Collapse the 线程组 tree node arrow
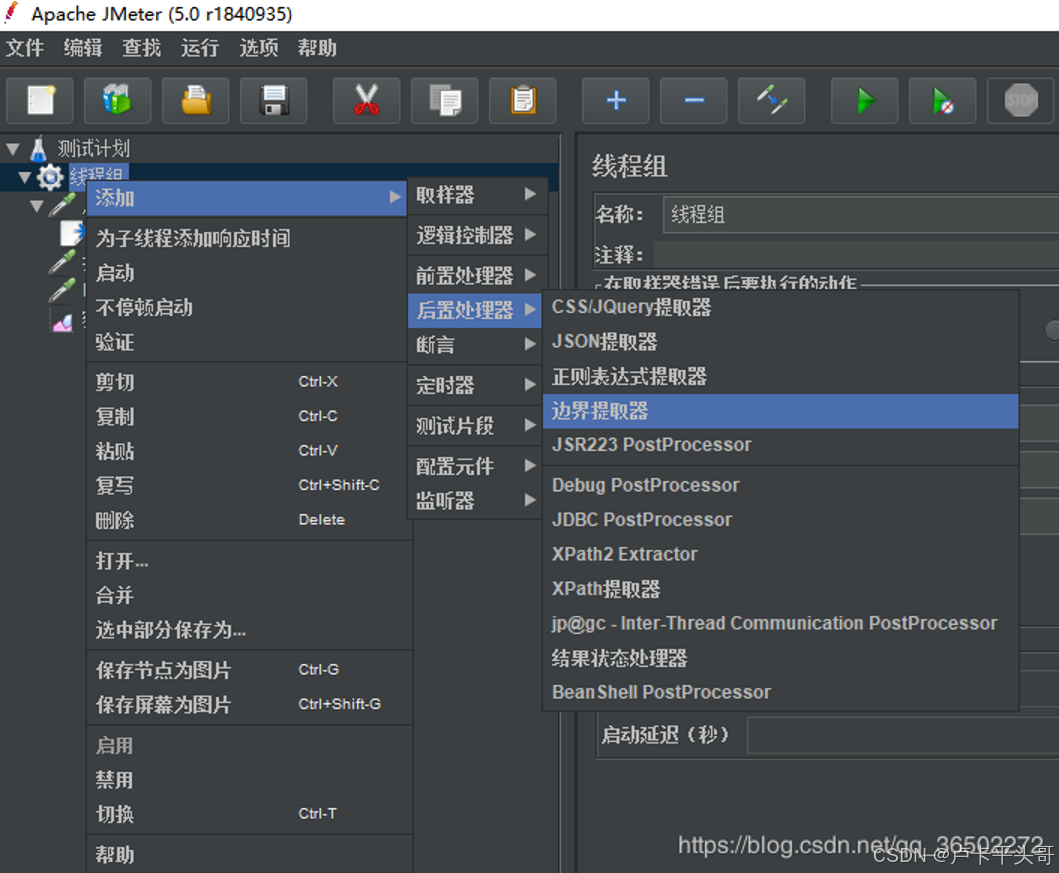The image size is (1059, 873). (25, 178)
